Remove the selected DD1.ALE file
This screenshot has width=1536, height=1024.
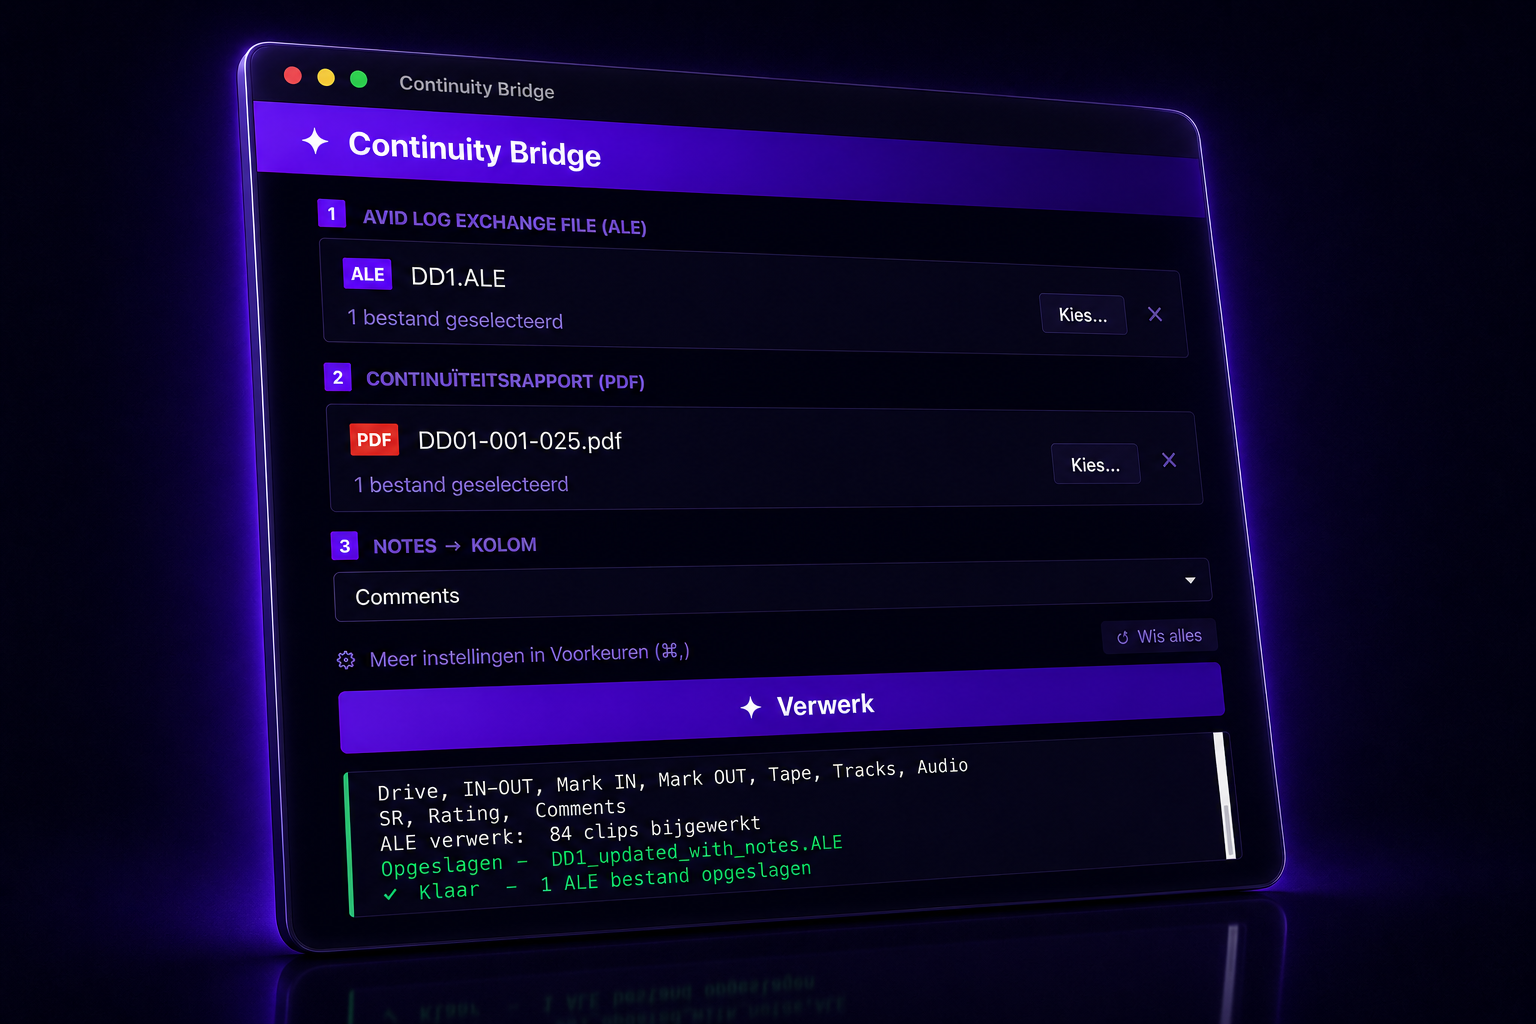point(1155,314)
